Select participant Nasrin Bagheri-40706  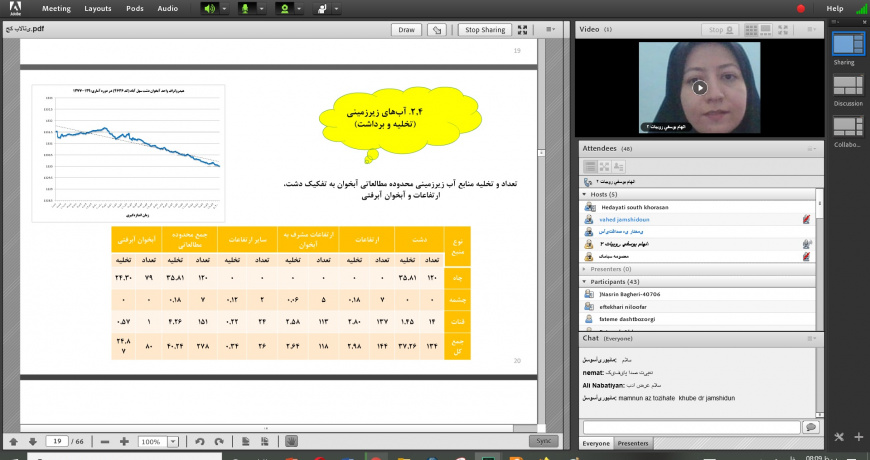point(697,294)
